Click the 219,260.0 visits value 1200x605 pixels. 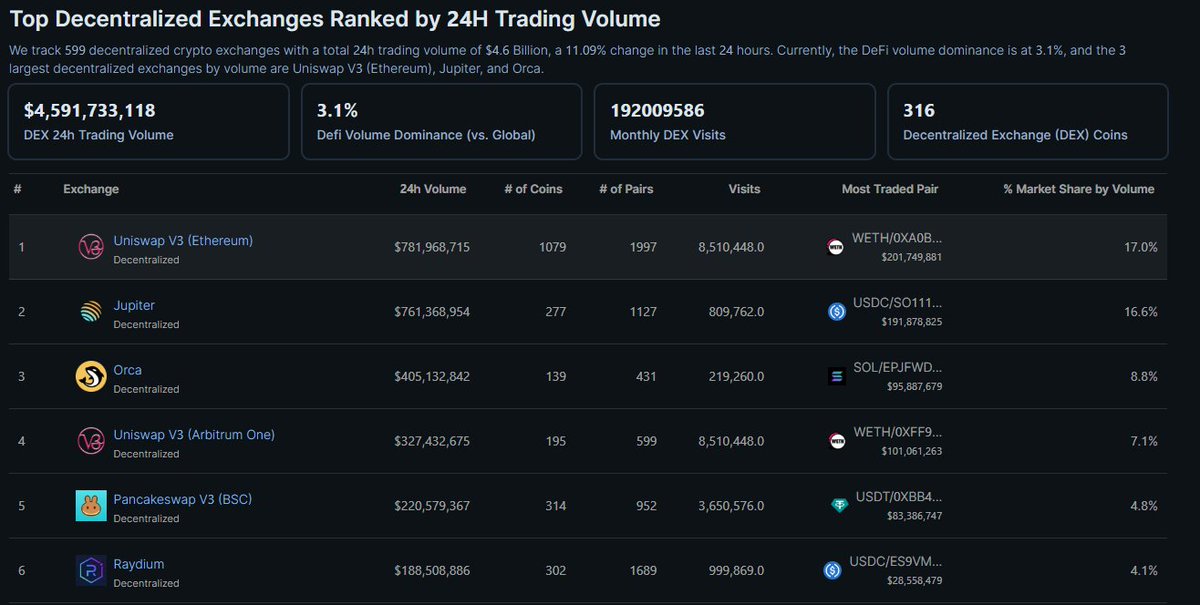(736, 377)
